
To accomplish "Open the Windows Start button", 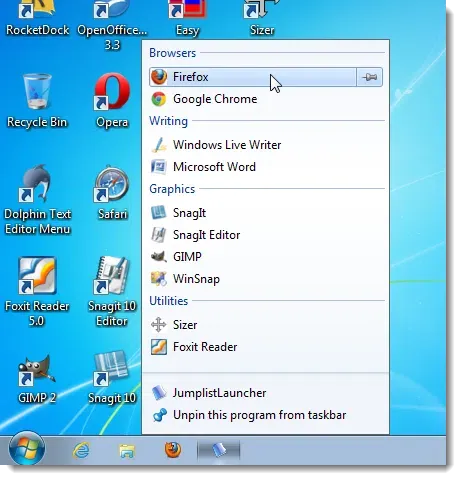I will click(x=27, y=449).
